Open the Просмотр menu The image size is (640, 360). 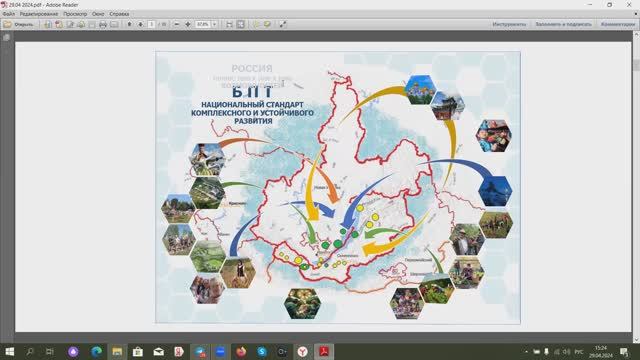75,14
